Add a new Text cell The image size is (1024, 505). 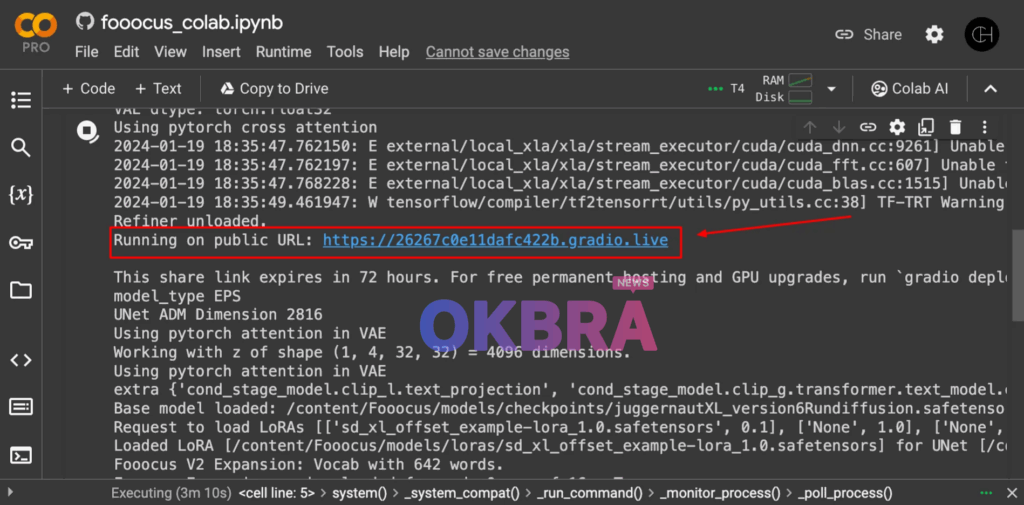coord(158,89)
